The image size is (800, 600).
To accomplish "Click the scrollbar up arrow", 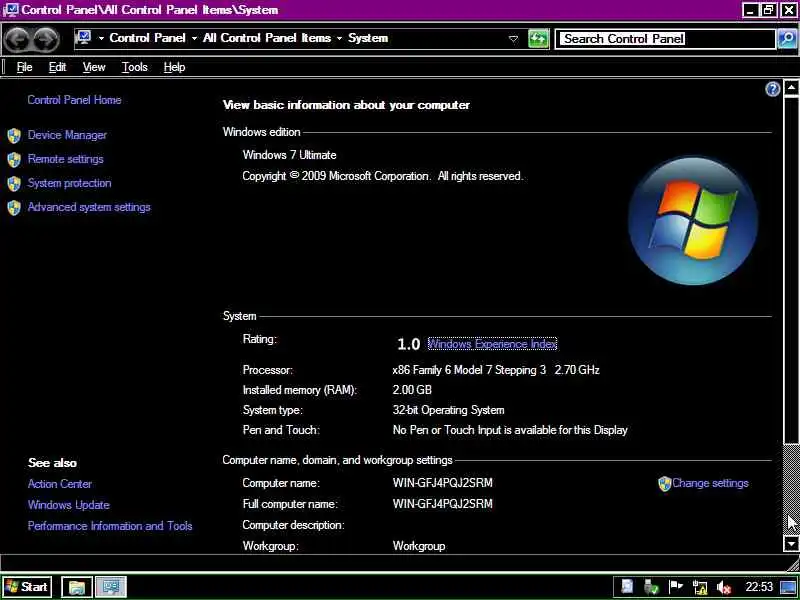I will click(x=791, y=88).
